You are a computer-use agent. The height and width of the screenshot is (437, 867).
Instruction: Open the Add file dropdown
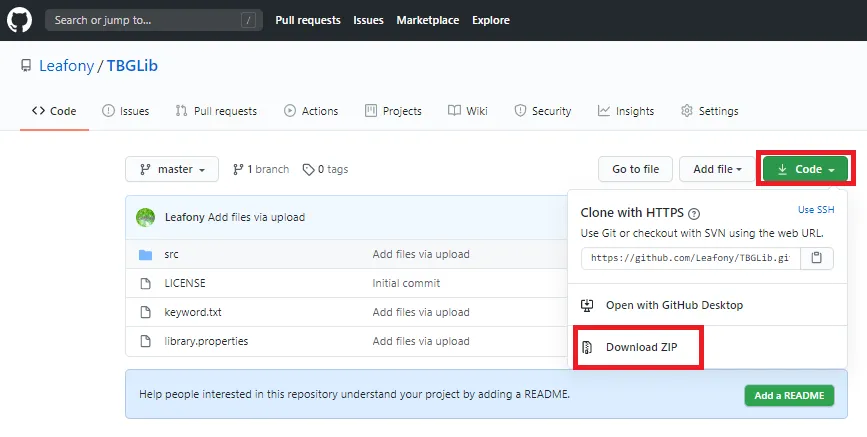point(717,170)
